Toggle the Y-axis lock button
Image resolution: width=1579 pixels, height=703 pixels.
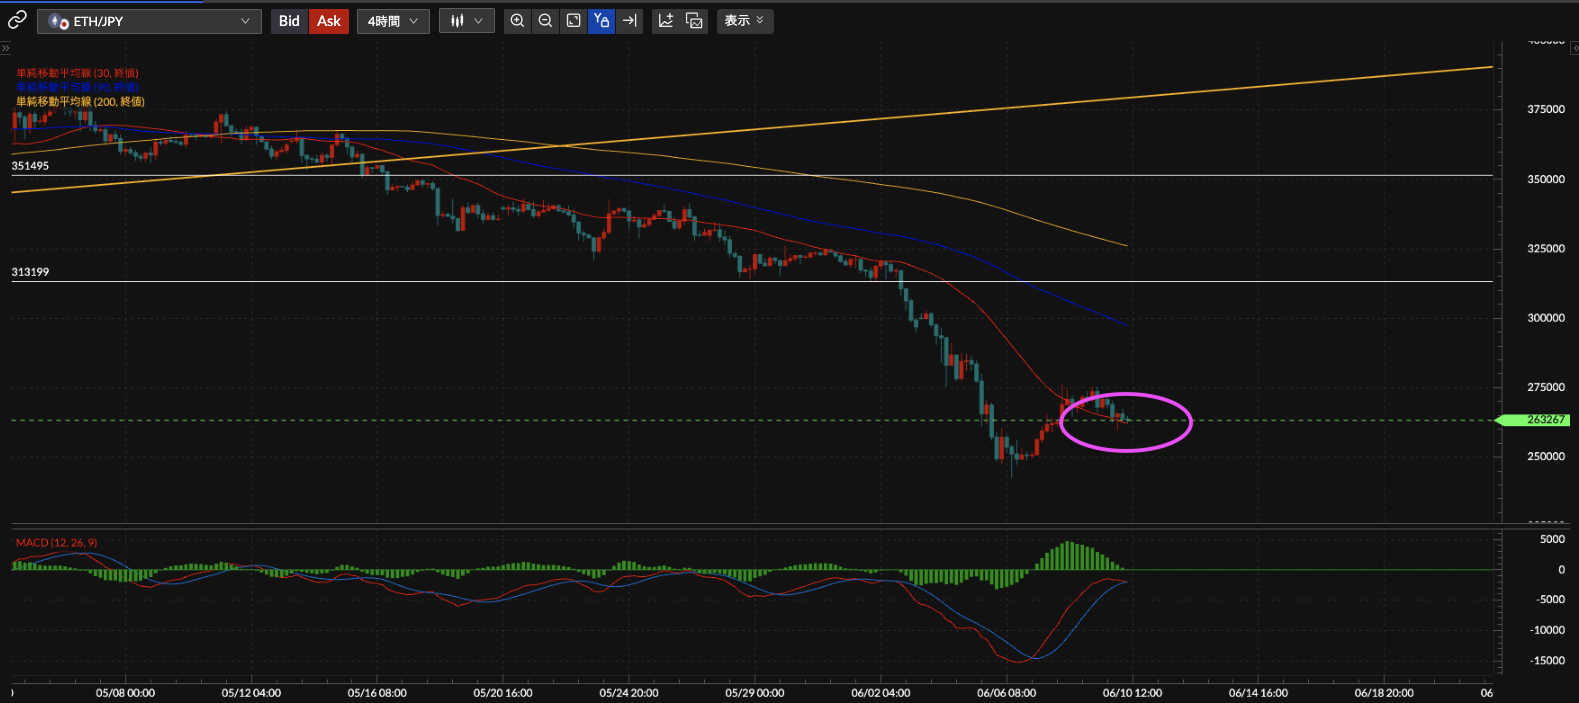coord(601,21)
